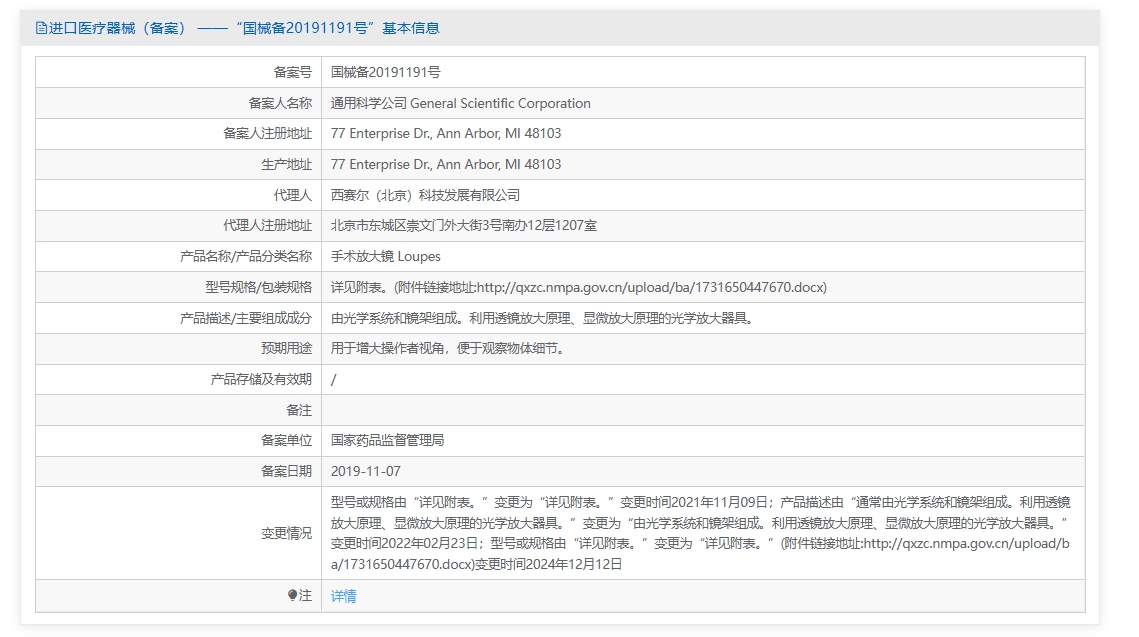Click the 代理人 row label

tap(293, 195)
